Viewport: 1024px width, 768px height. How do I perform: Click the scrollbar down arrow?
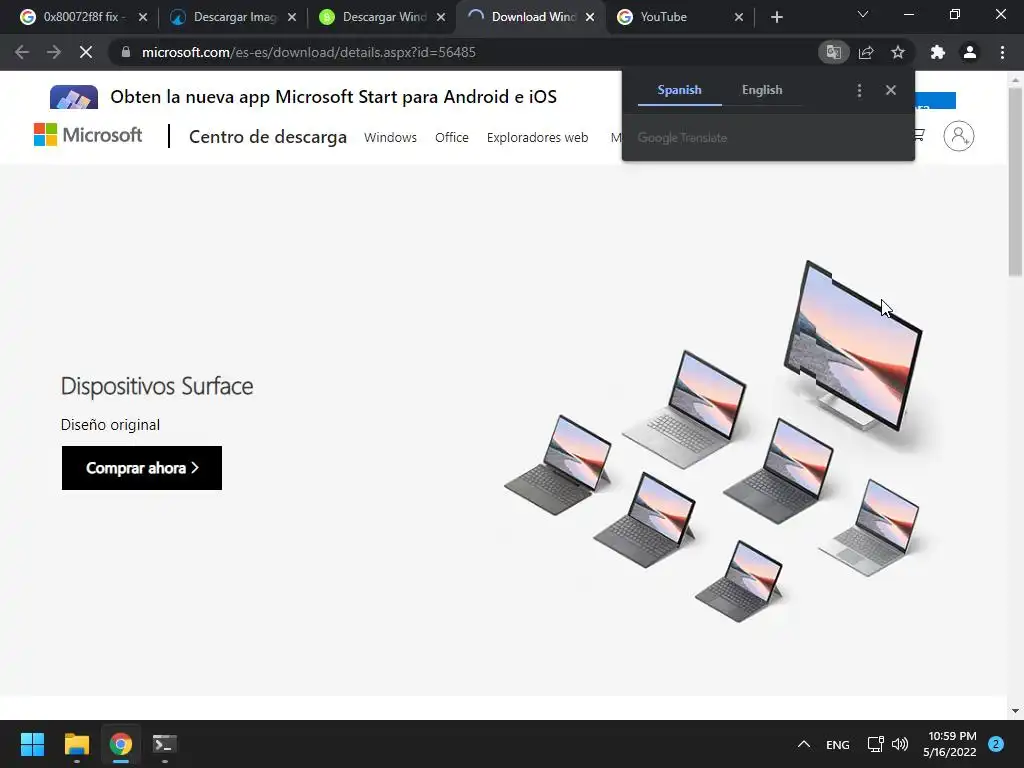[x=1015, y=711]
